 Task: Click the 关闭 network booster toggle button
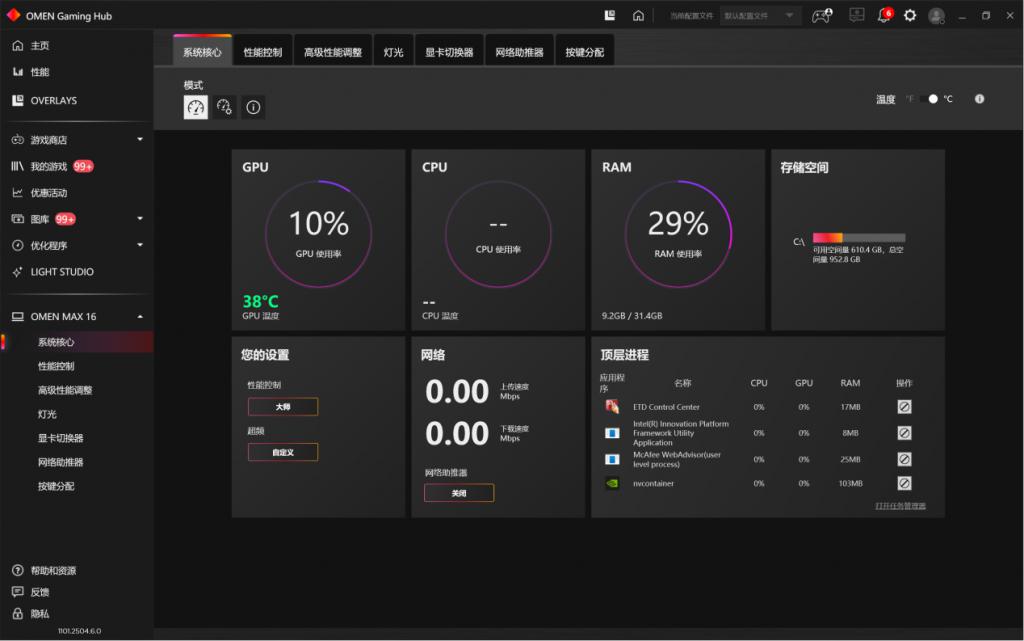[x=459, y=493]
